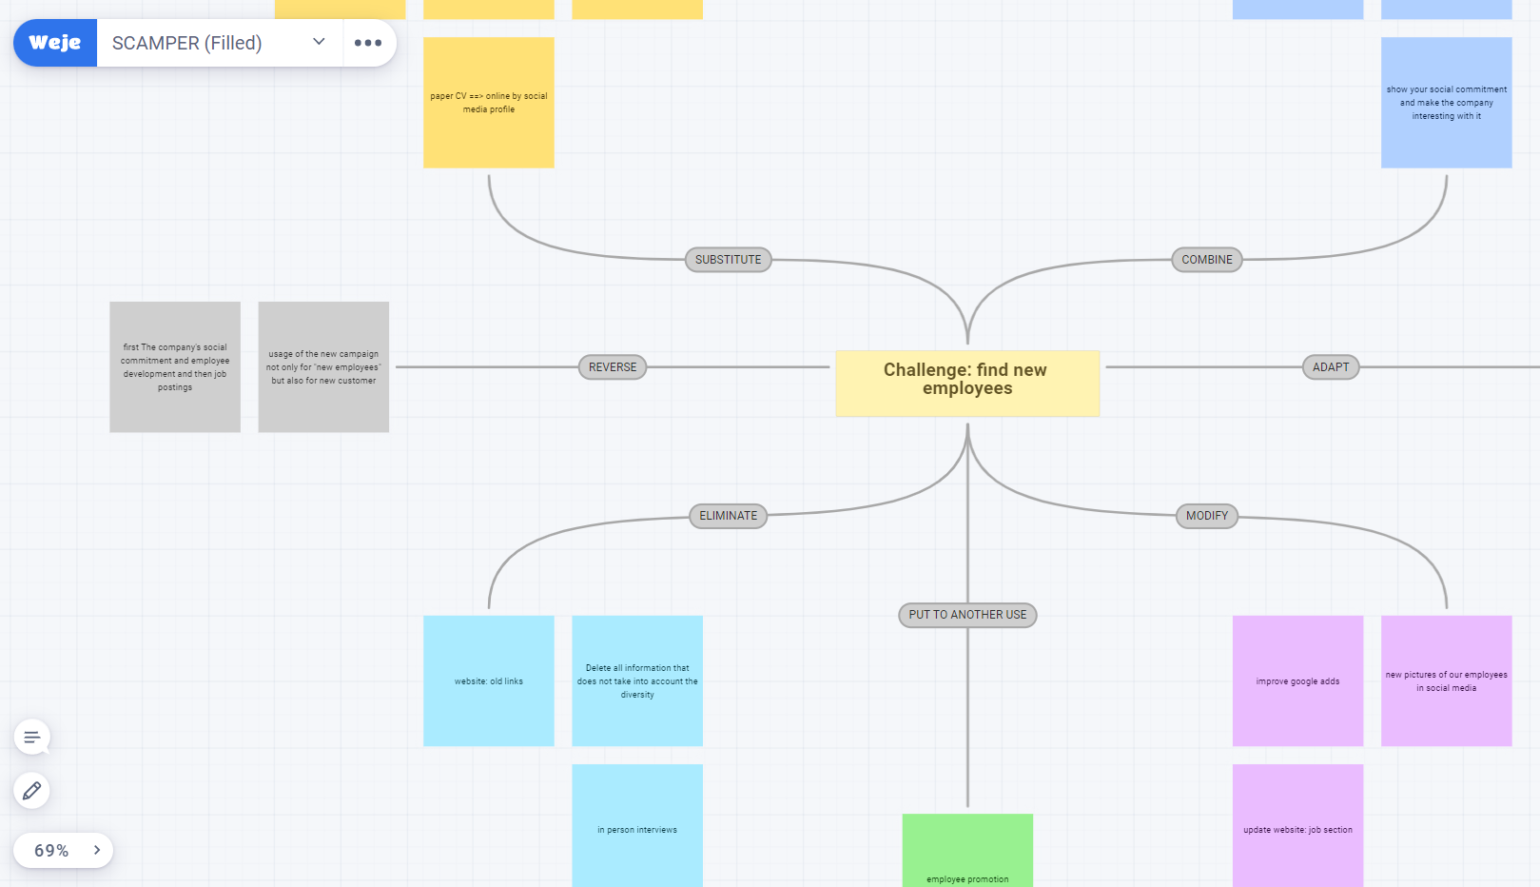Select the SUBSTITUTE branch label
The height and width of the screenshot is (887, 1540).
(728, 260)
